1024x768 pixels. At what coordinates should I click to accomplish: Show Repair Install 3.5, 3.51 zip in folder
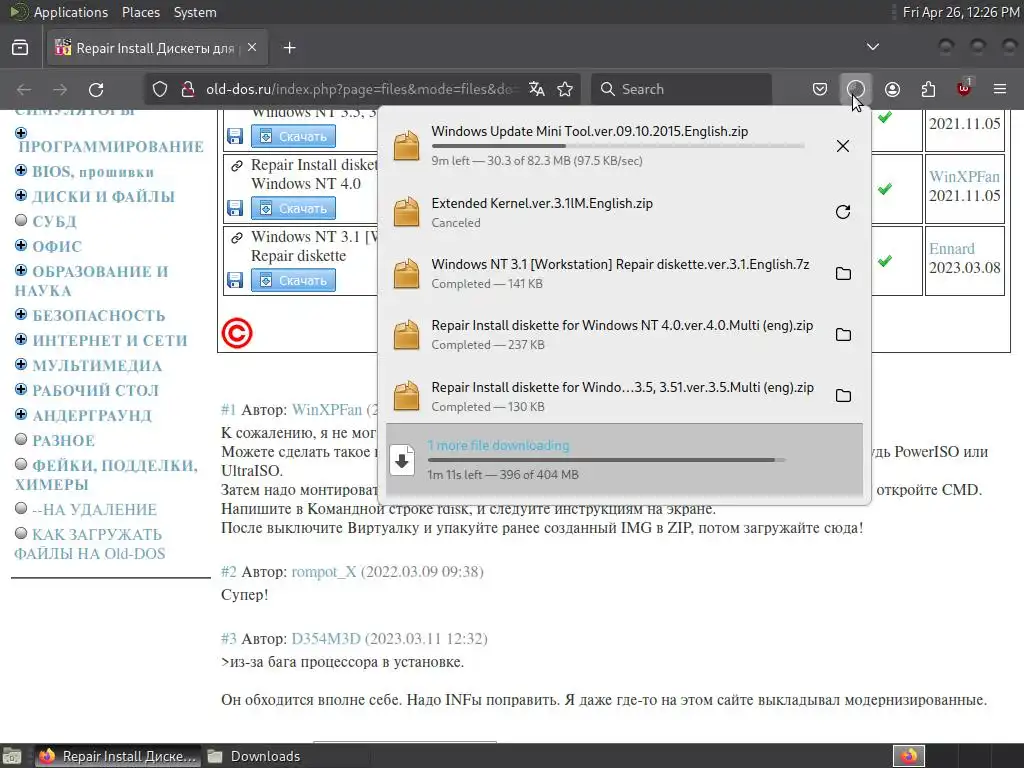click(x=843, y=396)
